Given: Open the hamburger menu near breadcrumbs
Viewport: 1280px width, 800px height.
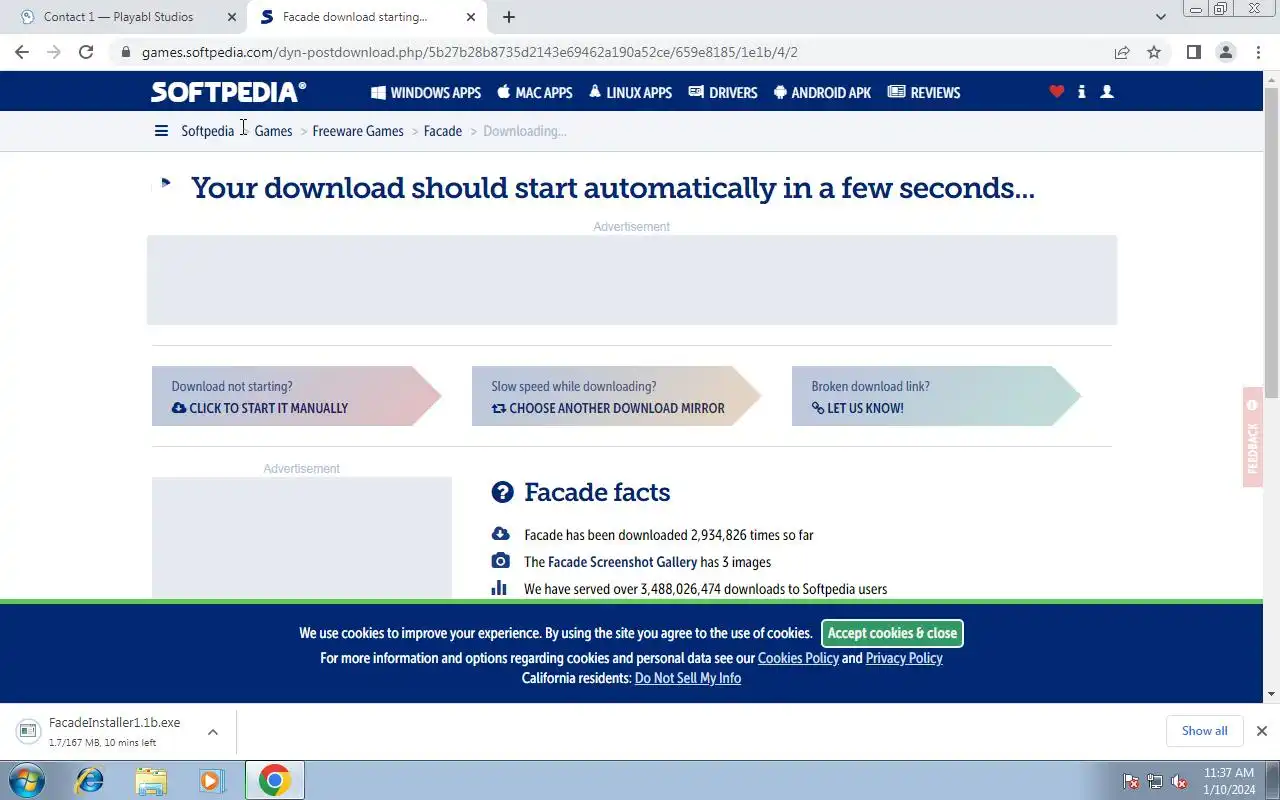Looking at the screenshot, I should [x=161, y=131].
